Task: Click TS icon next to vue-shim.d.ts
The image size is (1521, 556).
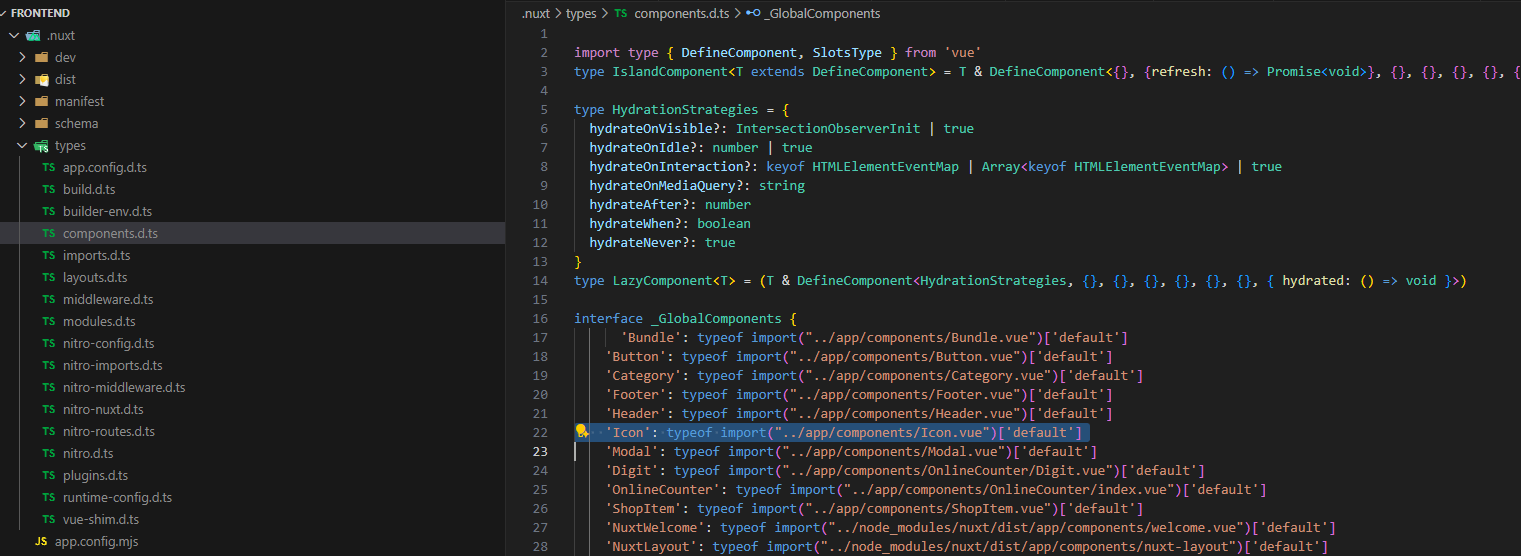Action: pyautogui.click(x=48, y=519)
